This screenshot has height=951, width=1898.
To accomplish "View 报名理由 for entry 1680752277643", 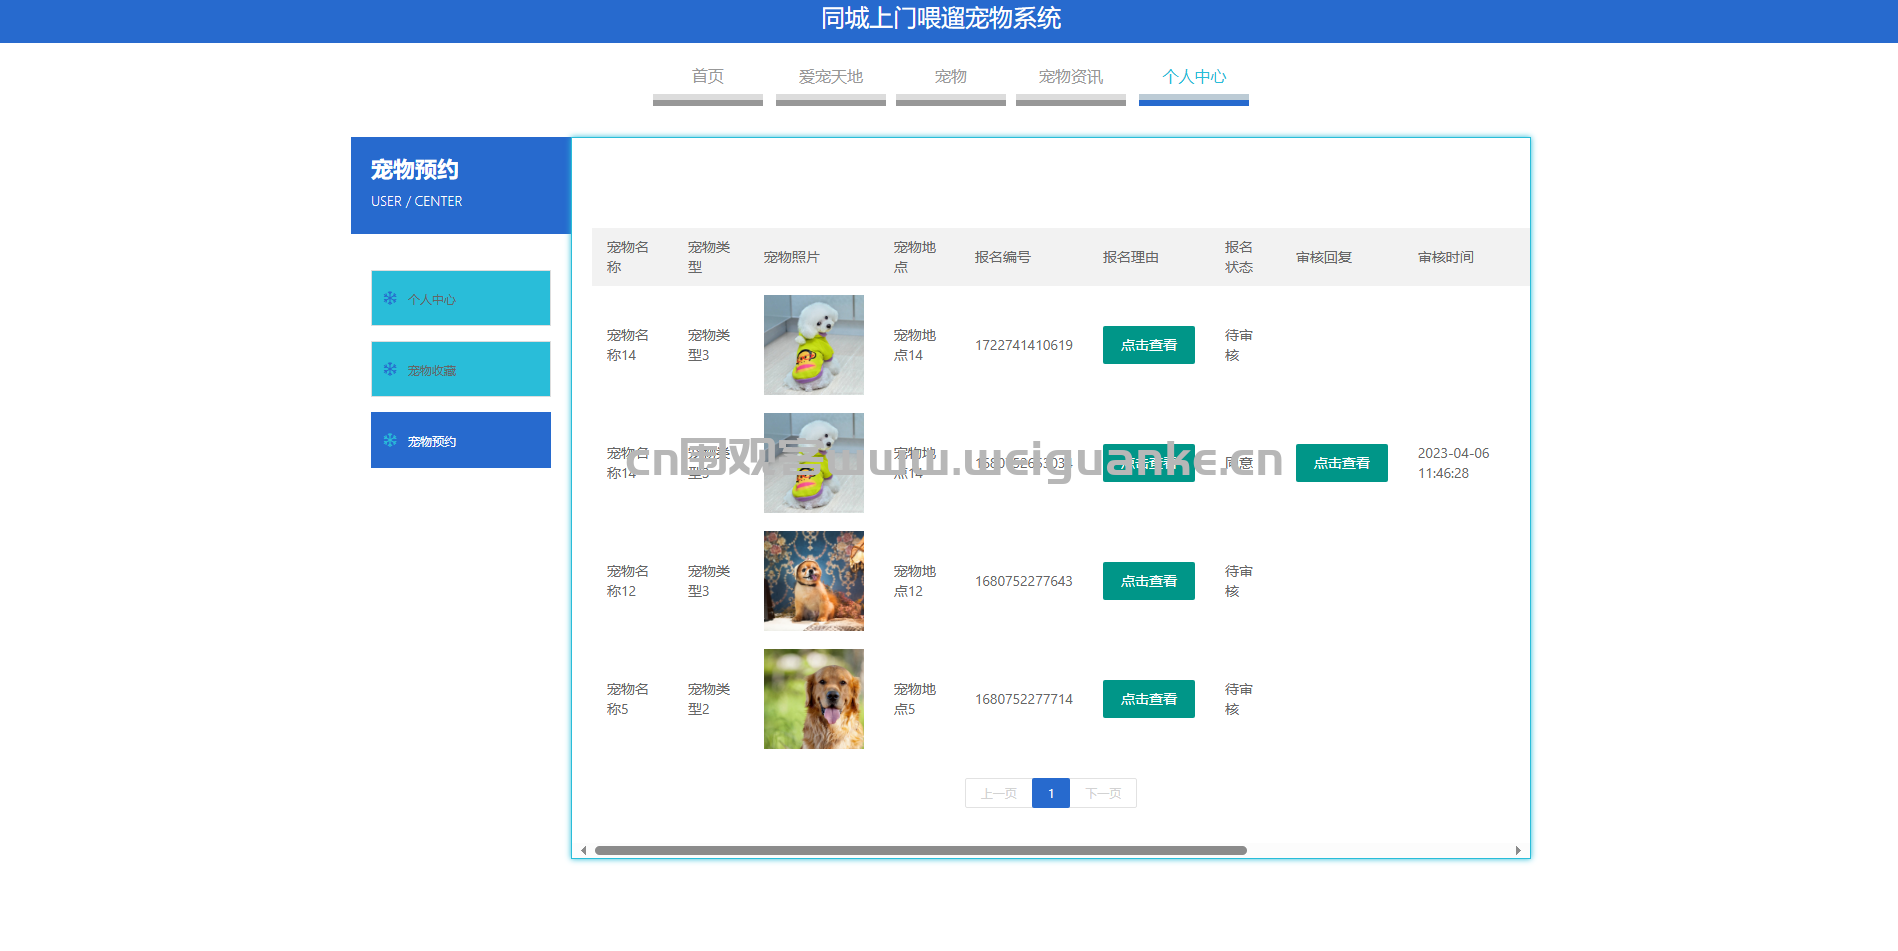I will pyautogui.click(x=1148, y=581).
